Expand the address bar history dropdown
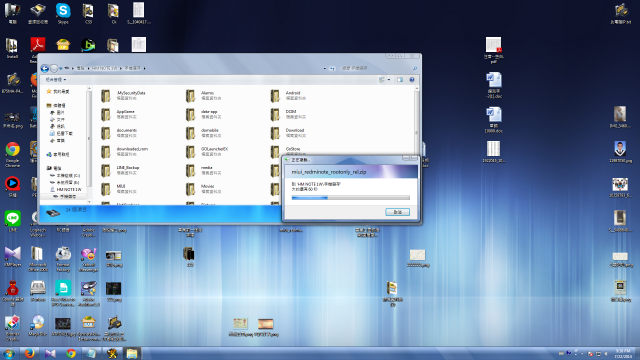The image size is (640, 360). click(x=324, y=68)
